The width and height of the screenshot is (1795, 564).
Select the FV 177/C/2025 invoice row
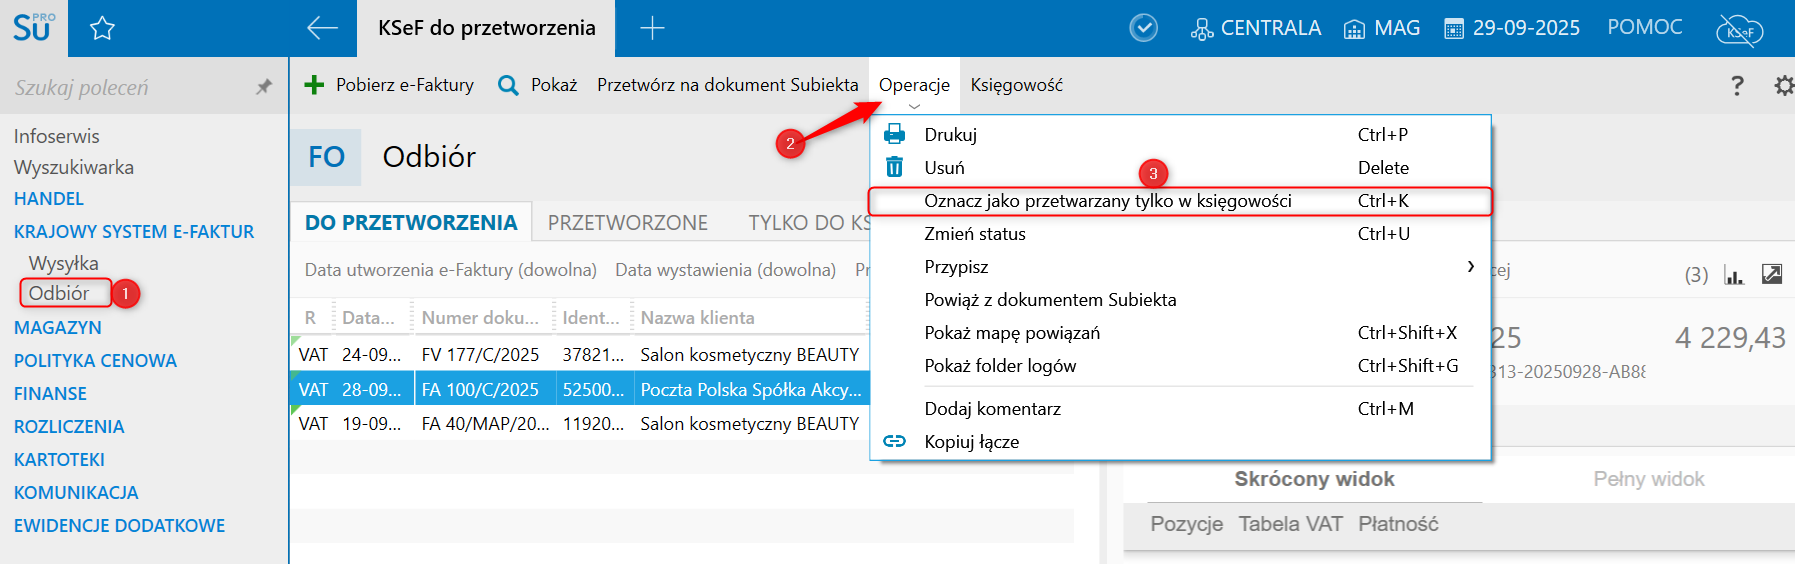click(580, 355)
